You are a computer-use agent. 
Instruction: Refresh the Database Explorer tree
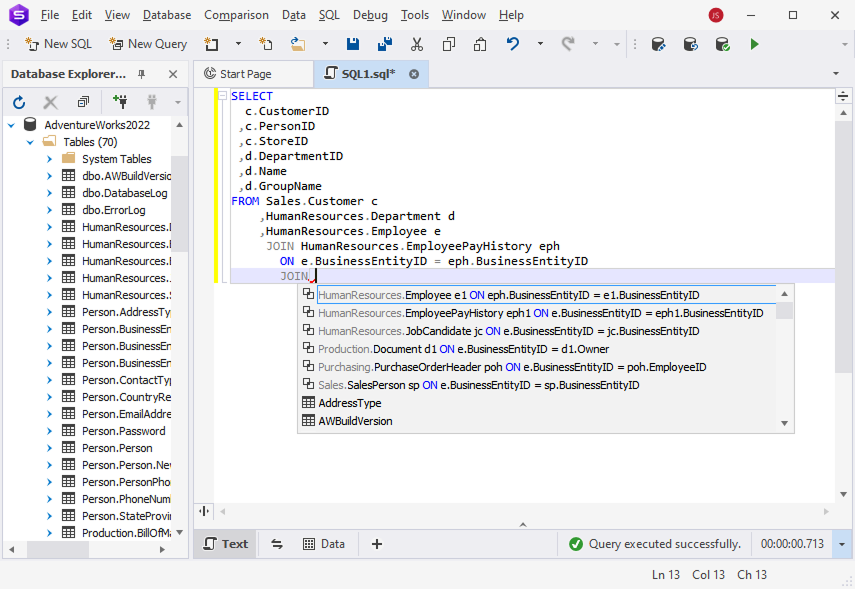pos(18,102)
